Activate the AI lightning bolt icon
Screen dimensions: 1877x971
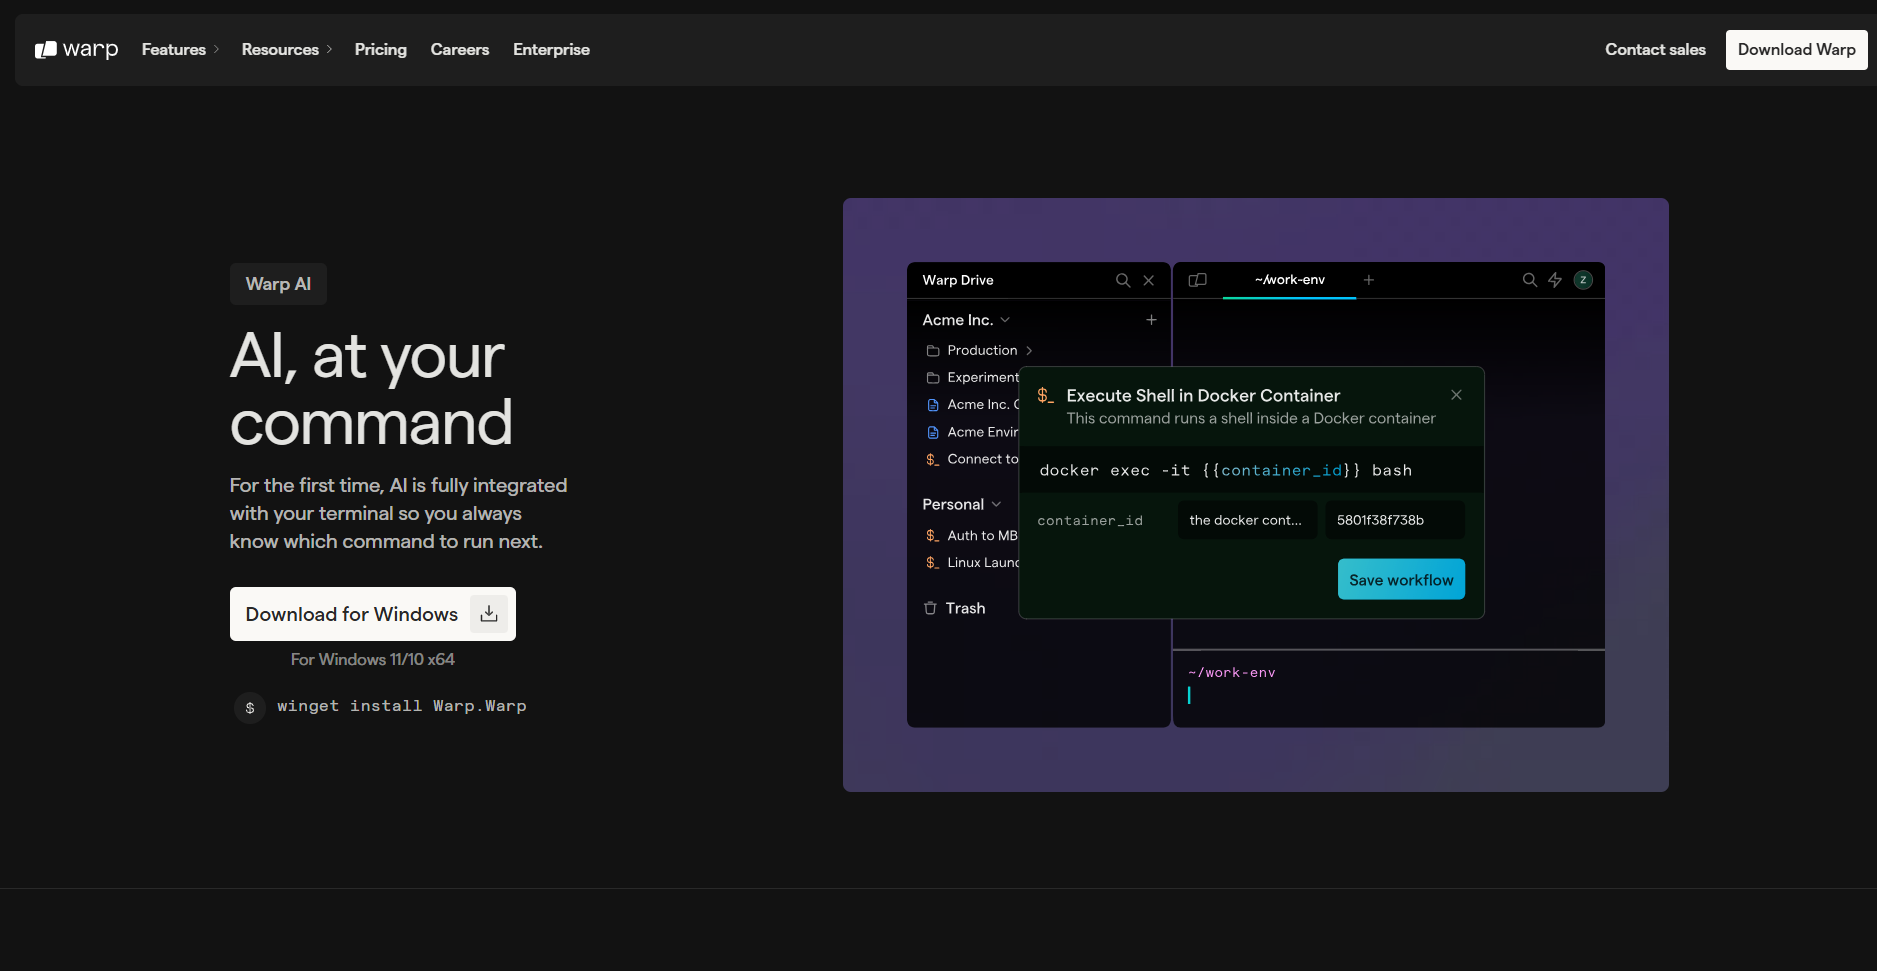[x=1554, y=280]
